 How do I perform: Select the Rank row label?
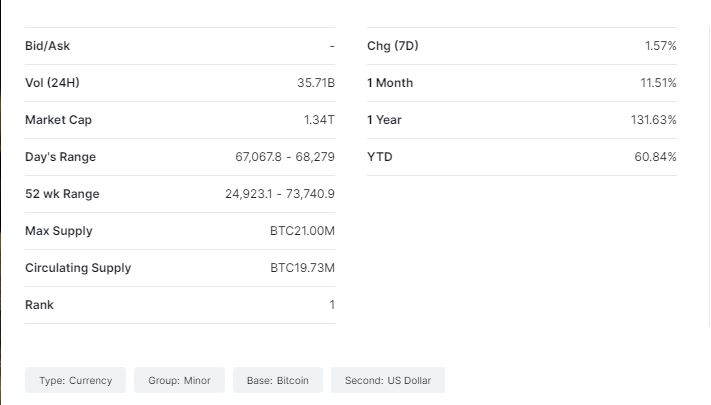[x=39, y=305]
